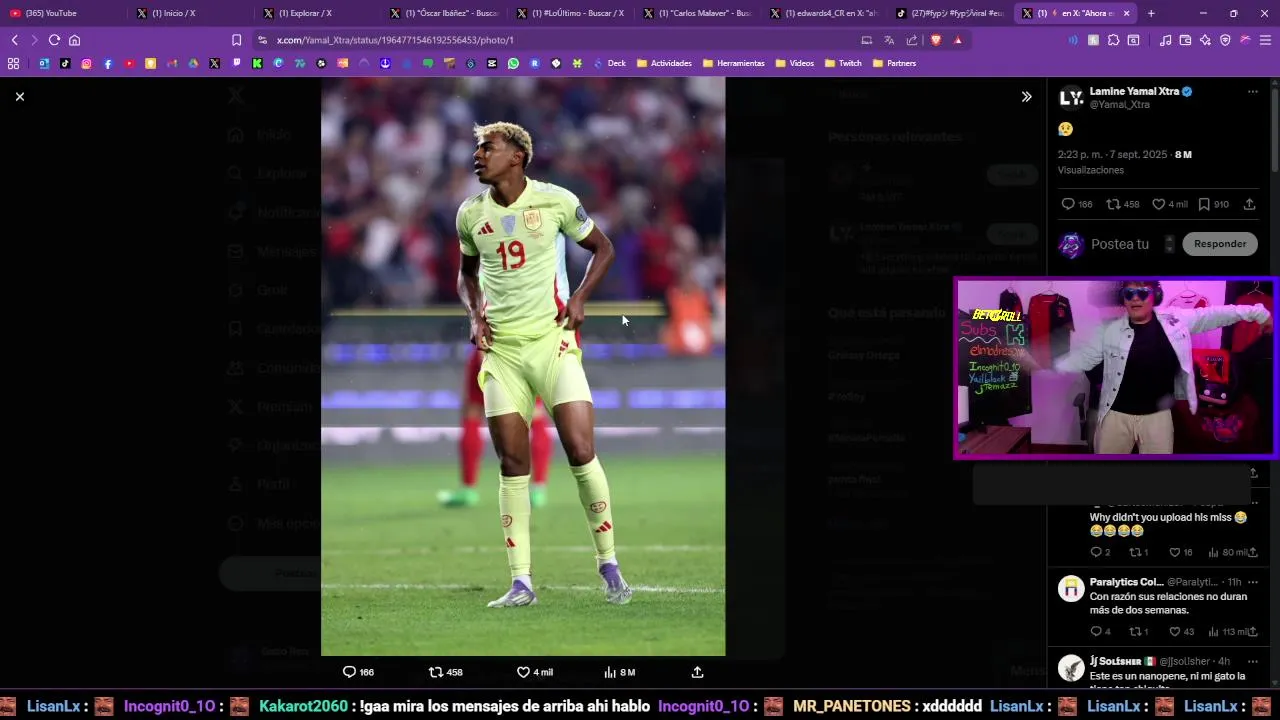Focus the 'Postea tu' reply field
Image resolution: width=1280 pixels, height=720 pixels.
pyautogui.click(x=1119, y=244)
